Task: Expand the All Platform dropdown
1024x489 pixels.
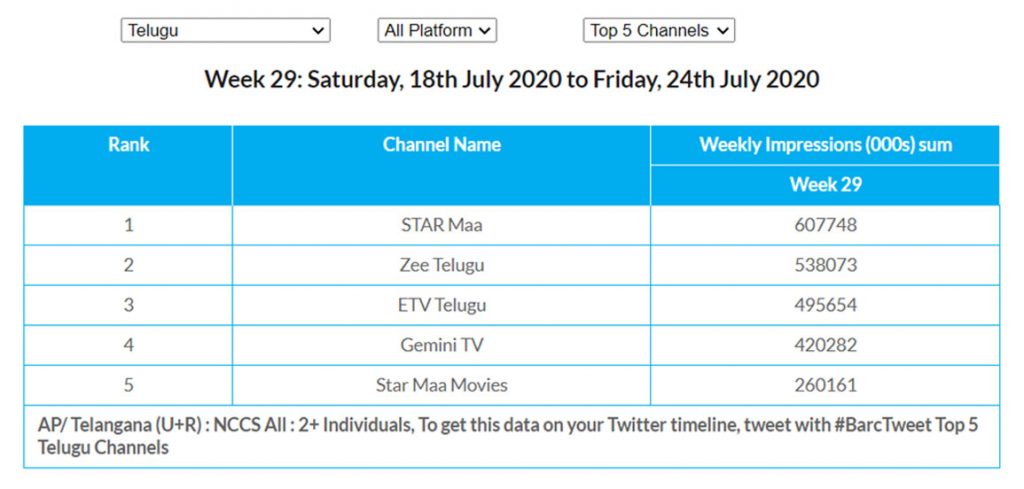Action: (x=437, y=31)
